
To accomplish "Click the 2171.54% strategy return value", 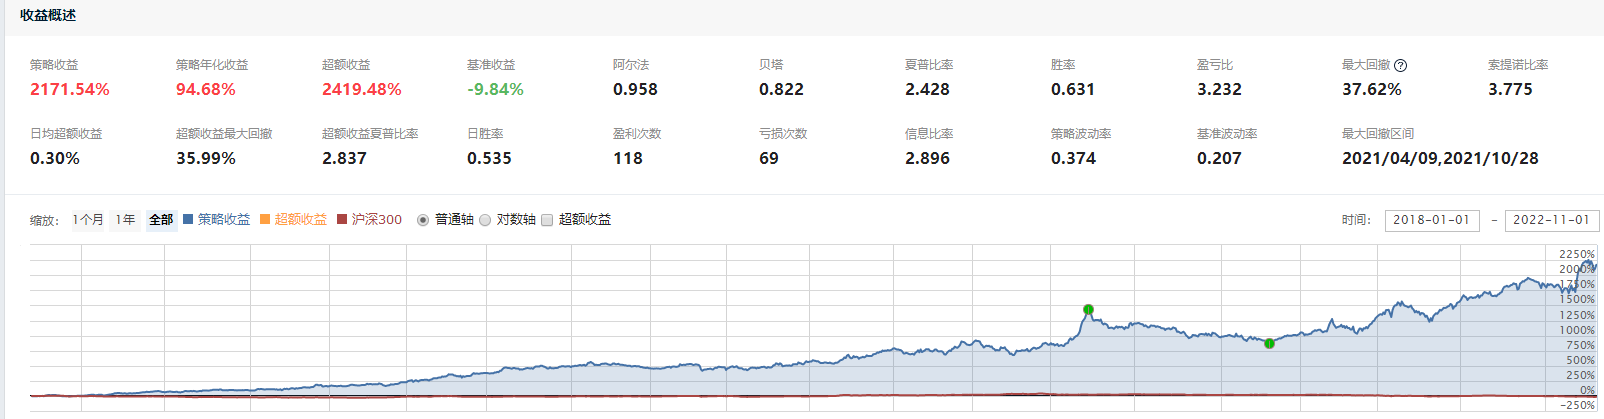I will pos(70,89).
